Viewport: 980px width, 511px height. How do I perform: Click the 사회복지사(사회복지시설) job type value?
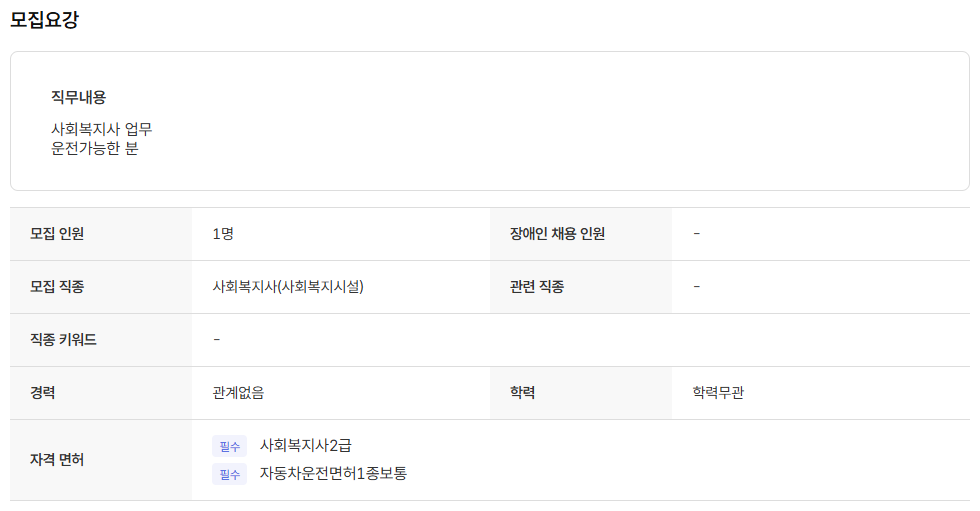pos(288,287)
